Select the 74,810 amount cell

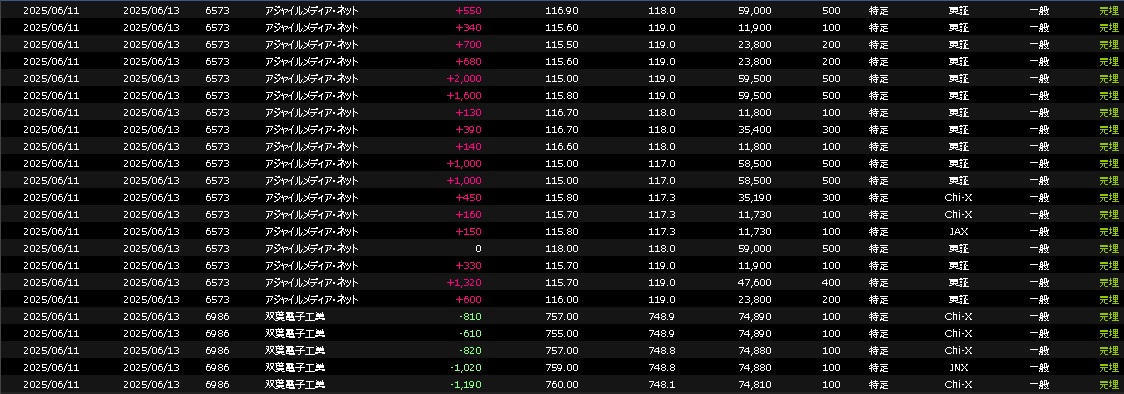tap(756, 385)
